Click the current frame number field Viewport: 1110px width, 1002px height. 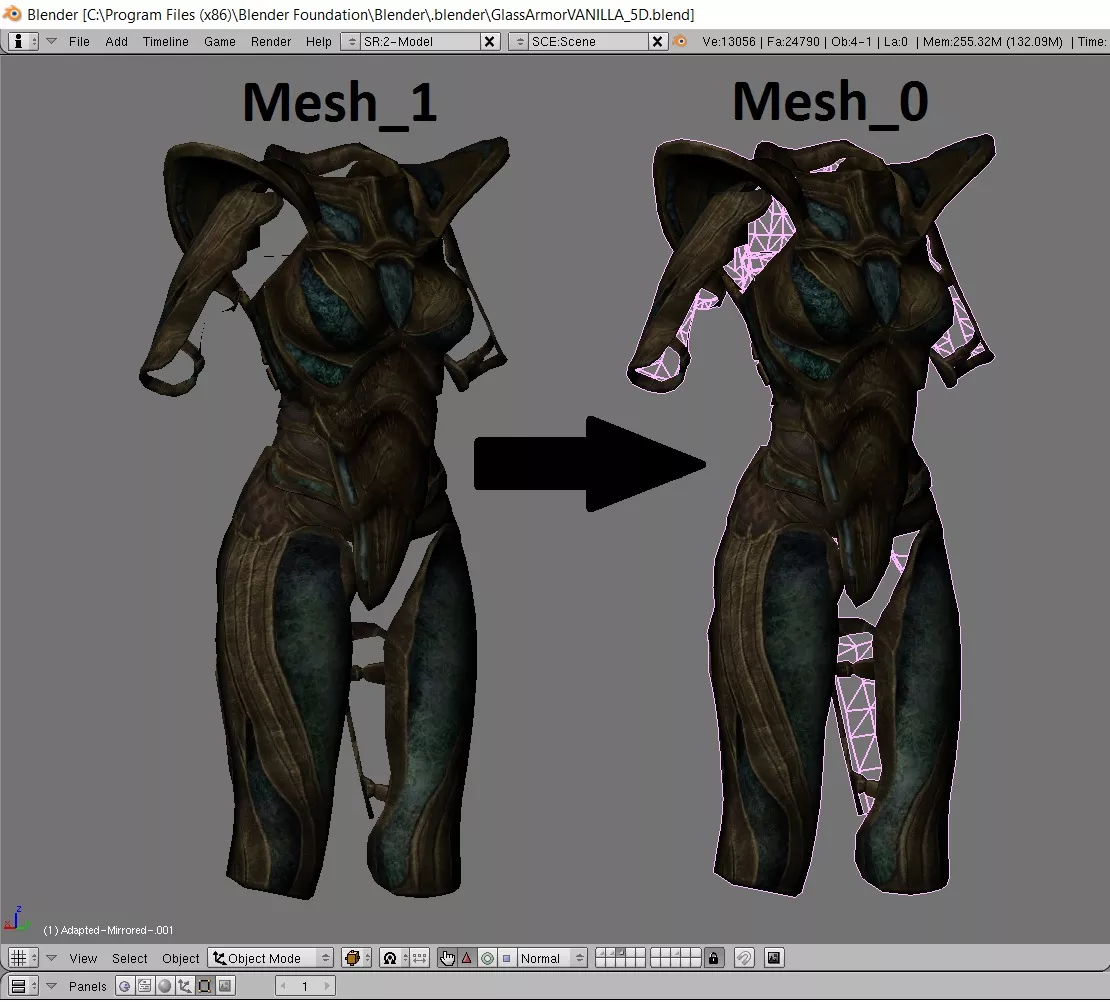[x=305, y=986]
